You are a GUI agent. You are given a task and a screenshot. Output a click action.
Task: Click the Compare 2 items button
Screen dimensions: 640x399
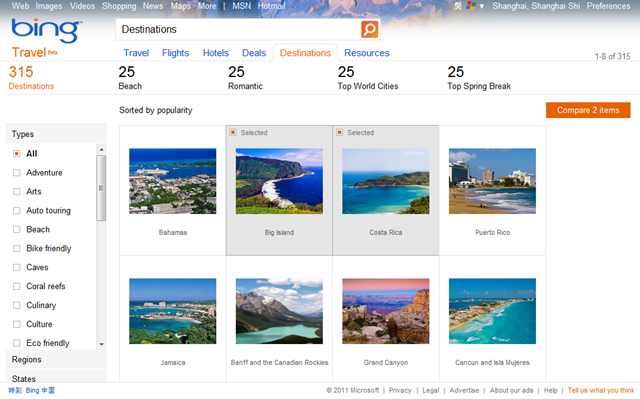pyautogui.click(x=588, y=110)
